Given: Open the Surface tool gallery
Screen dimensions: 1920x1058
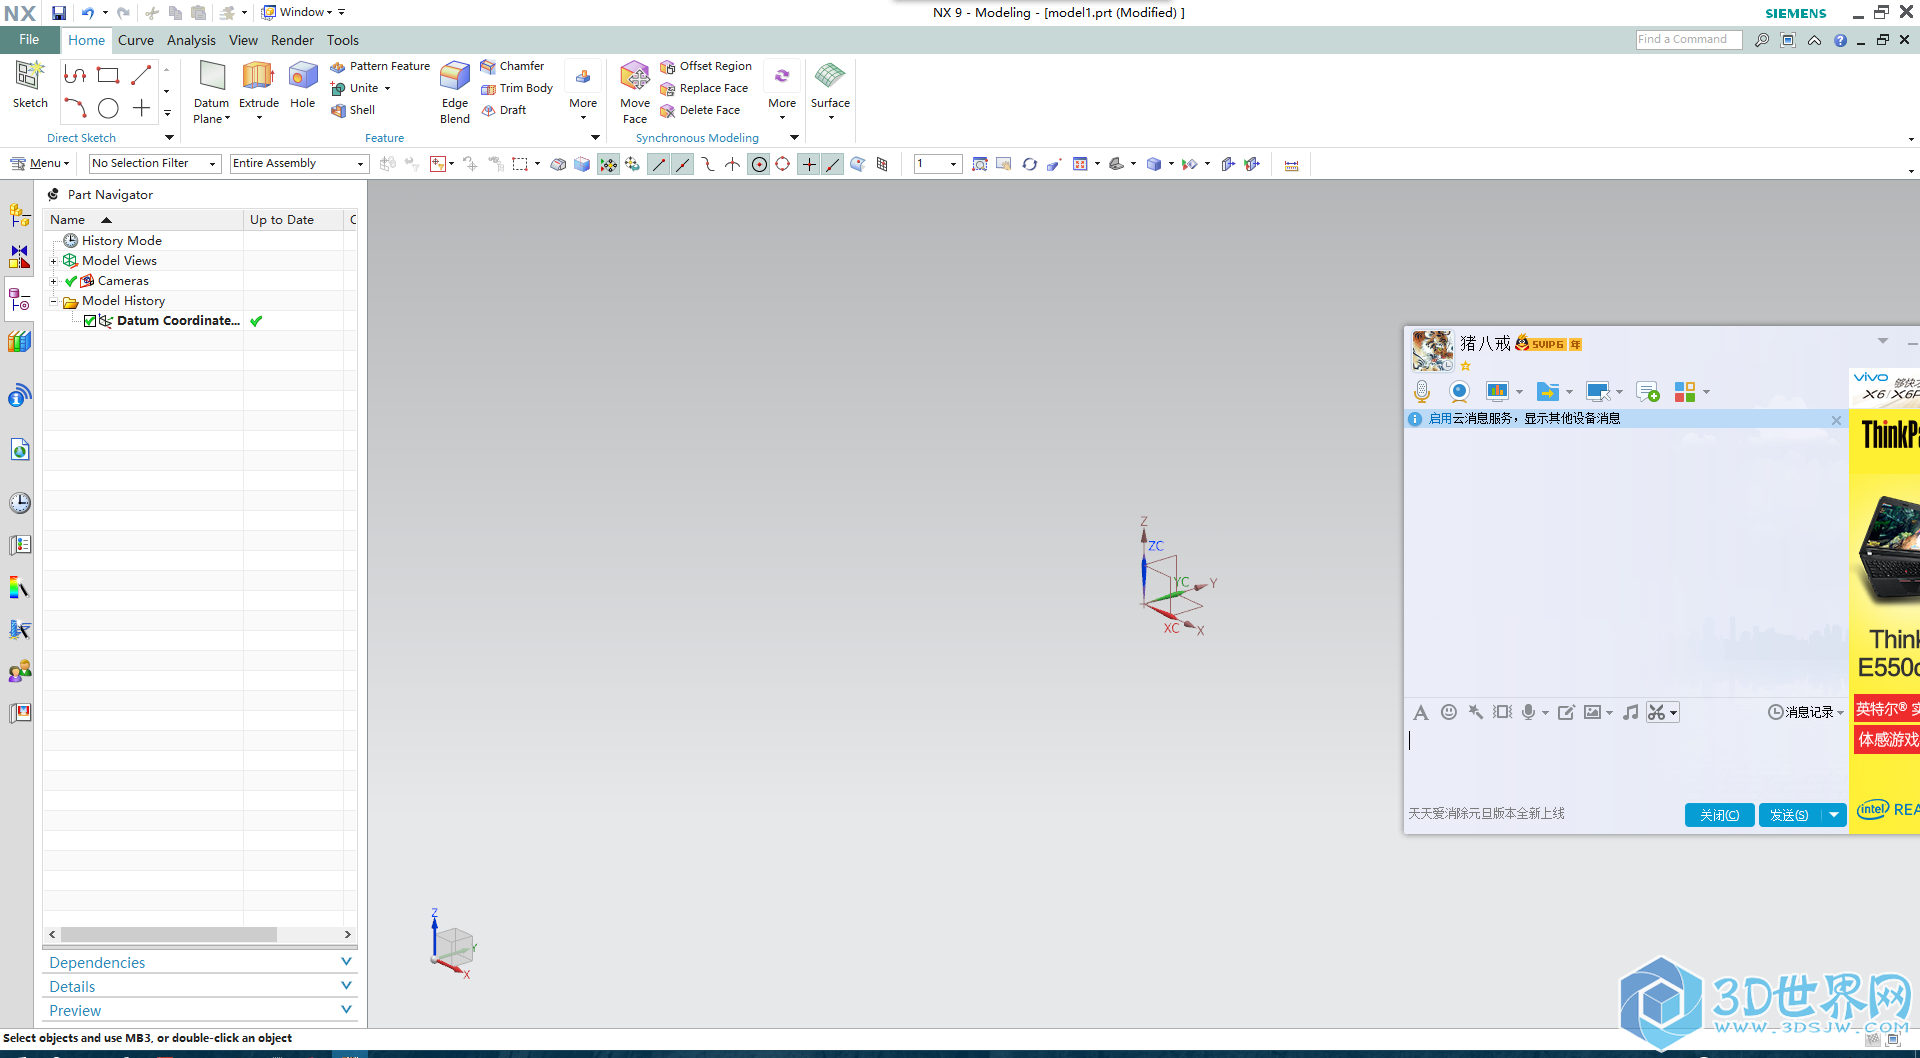Looking at the screenshot, I should [x=830, y=90].
